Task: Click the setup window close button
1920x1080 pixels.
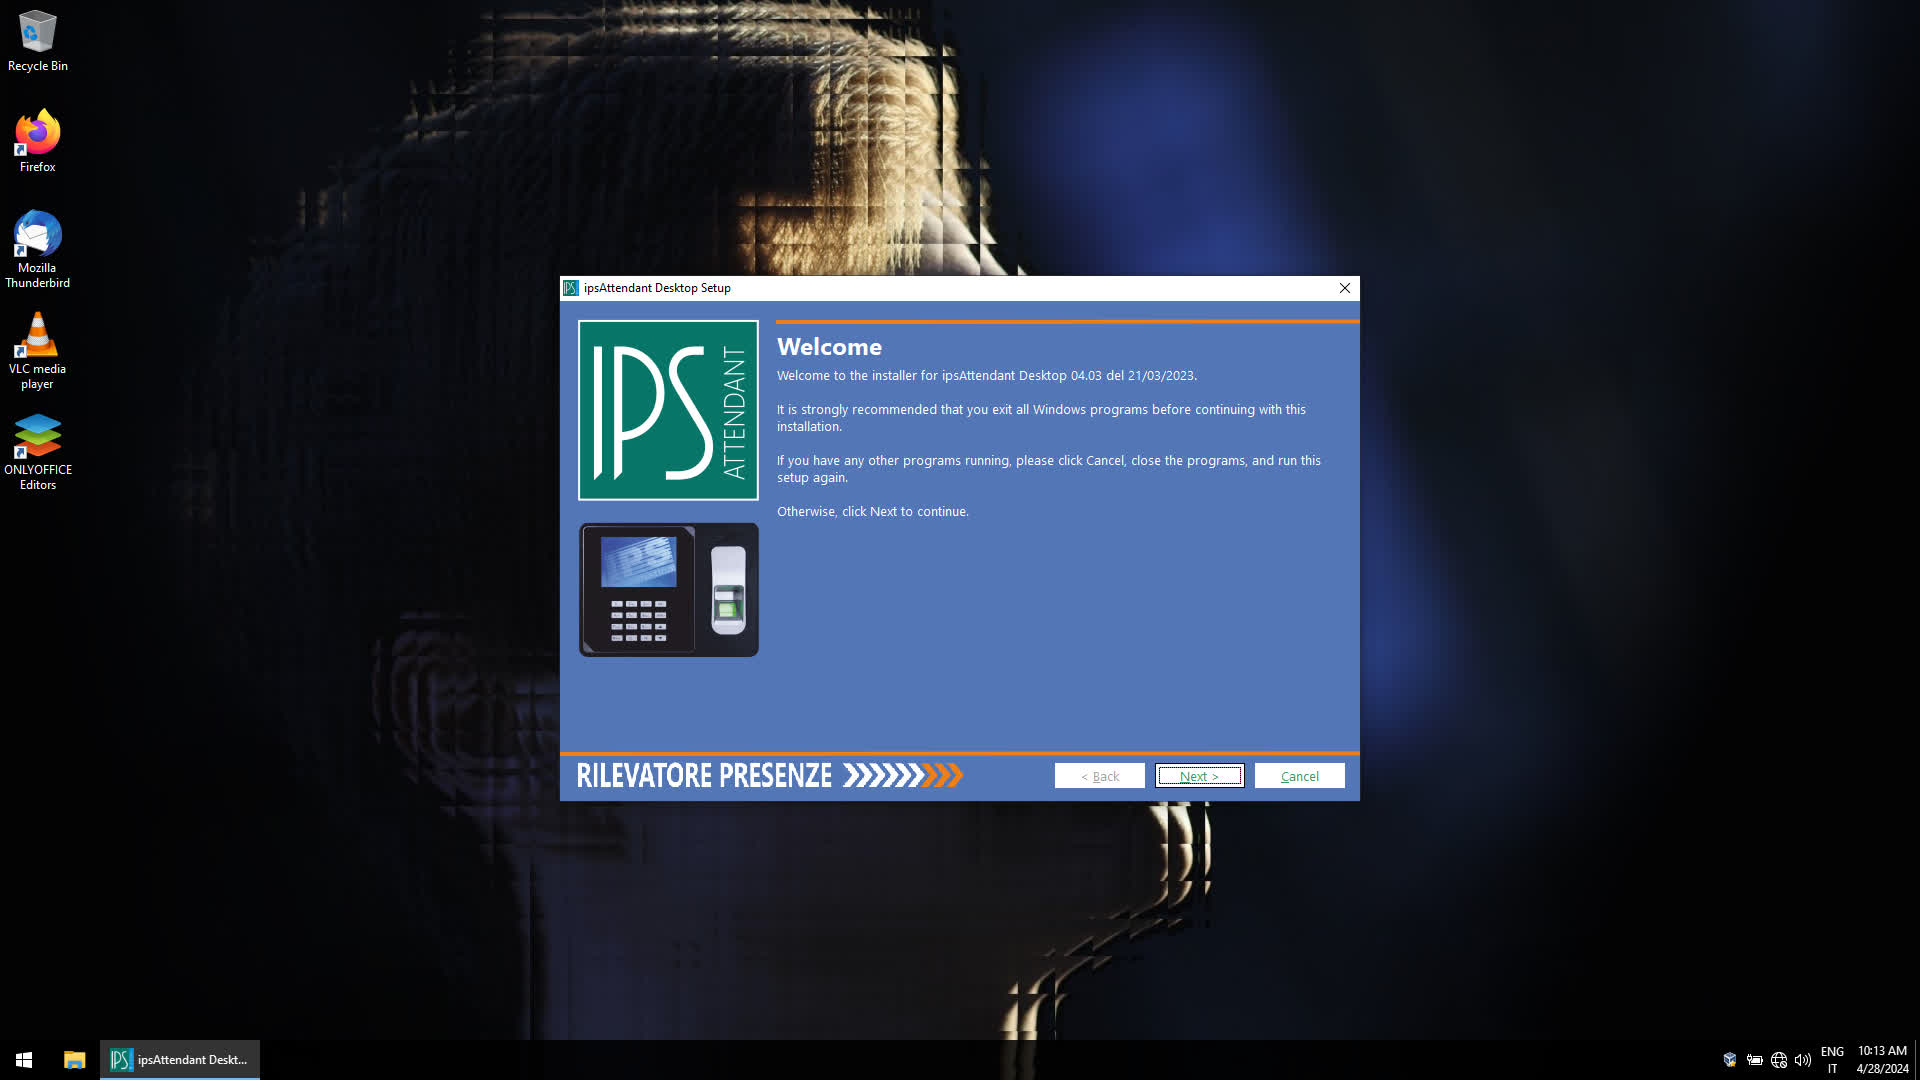Action: [1345, 287]
